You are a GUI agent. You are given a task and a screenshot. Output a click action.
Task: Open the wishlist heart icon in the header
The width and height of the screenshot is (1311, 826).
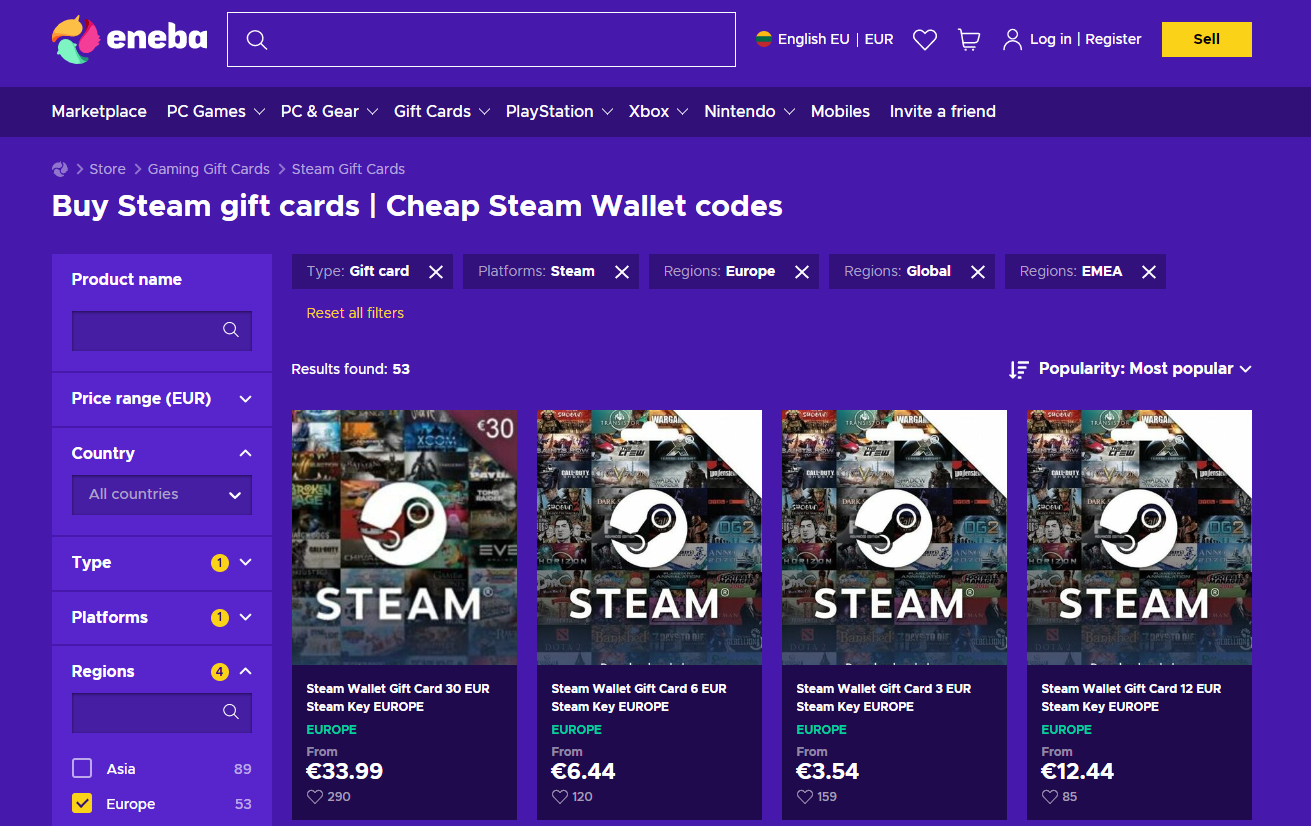[x=925, y=40]
